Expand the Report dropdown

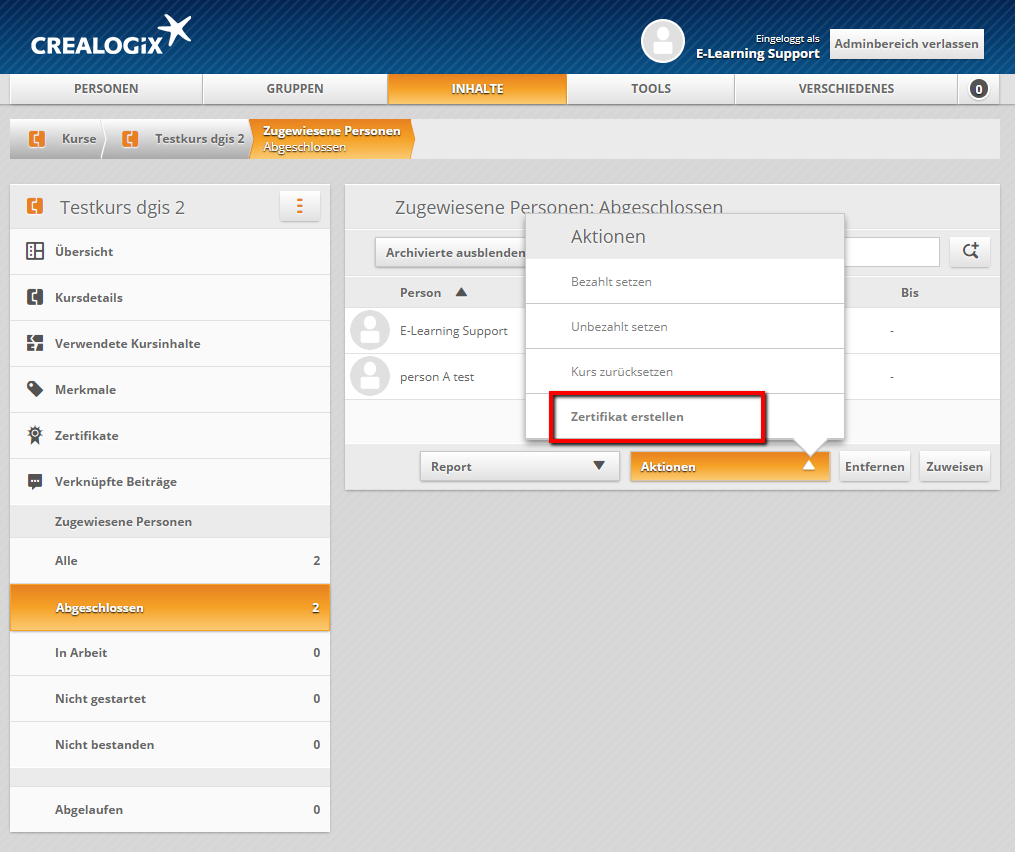(x=519, y=466)
